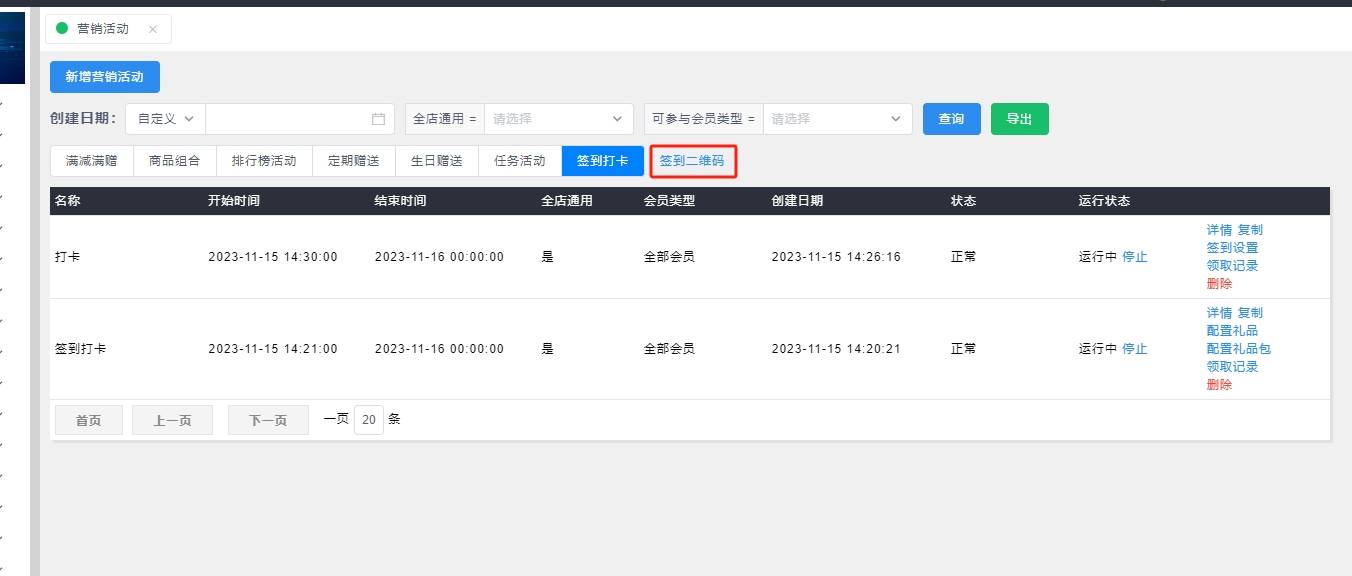Screen dimensions: 1352x576
Task: Open 签到设置 for the 打卡 row
Action: pyautogui.click(x=1232, y=248)
